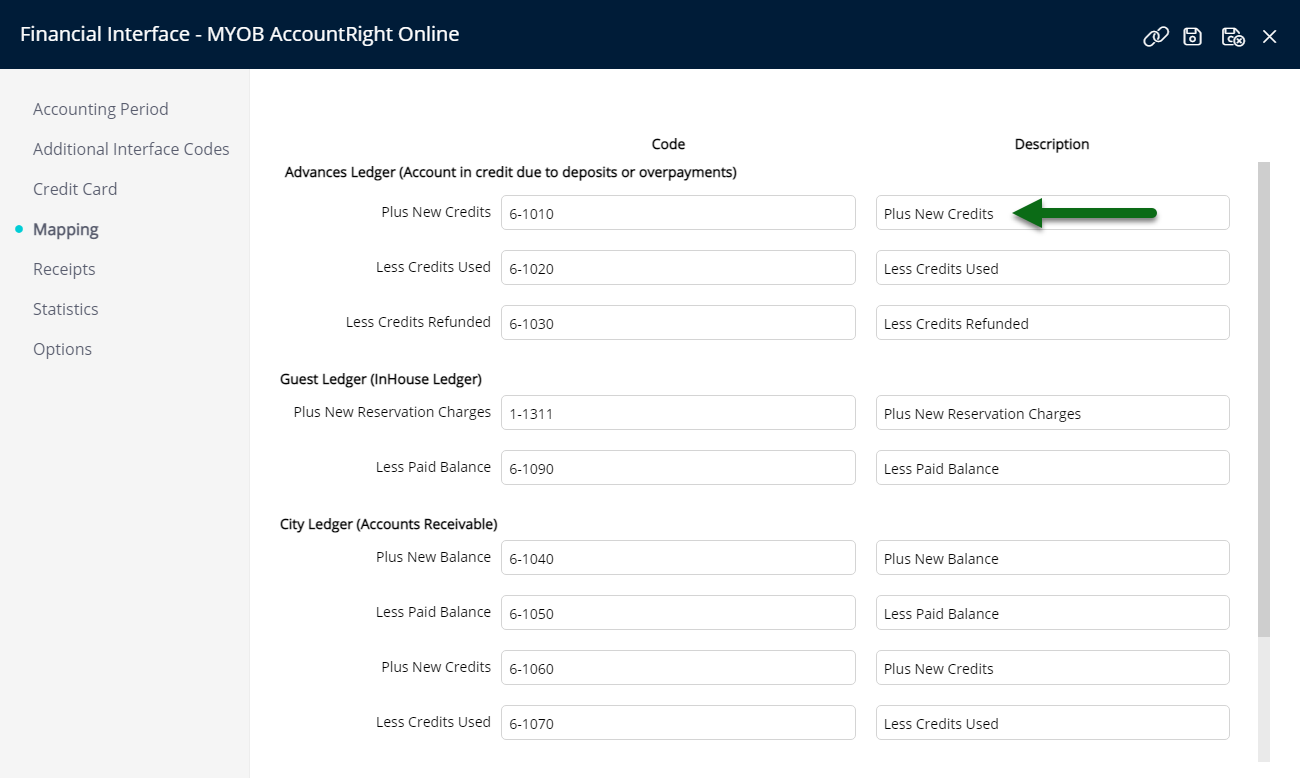Click City Ledger Plus New Balance code 6-1040
The height and width of the screenshot is (778, 1300).
[678, 558]
